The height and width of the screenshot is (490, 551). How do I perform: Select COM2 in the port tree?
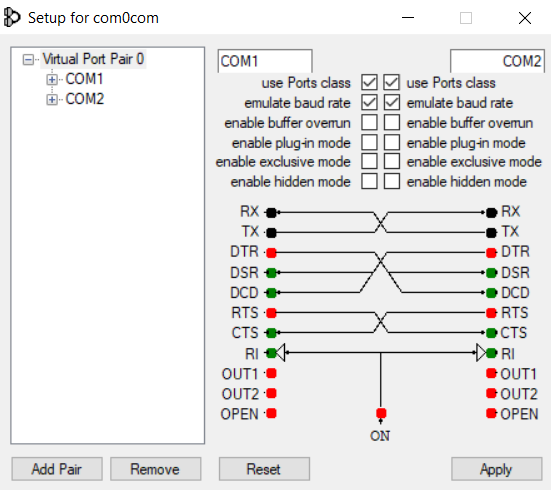[x=85, y=99]
